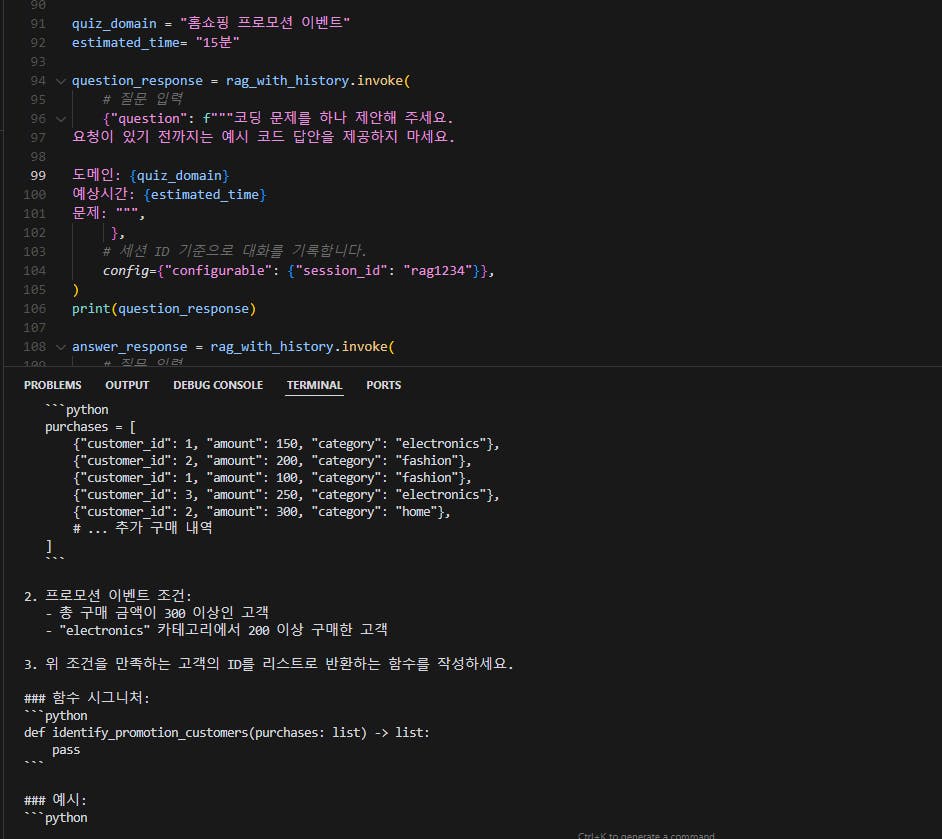Click the "pass" line in terminal output
Screen dimensions: 942x839
(66, 750)
